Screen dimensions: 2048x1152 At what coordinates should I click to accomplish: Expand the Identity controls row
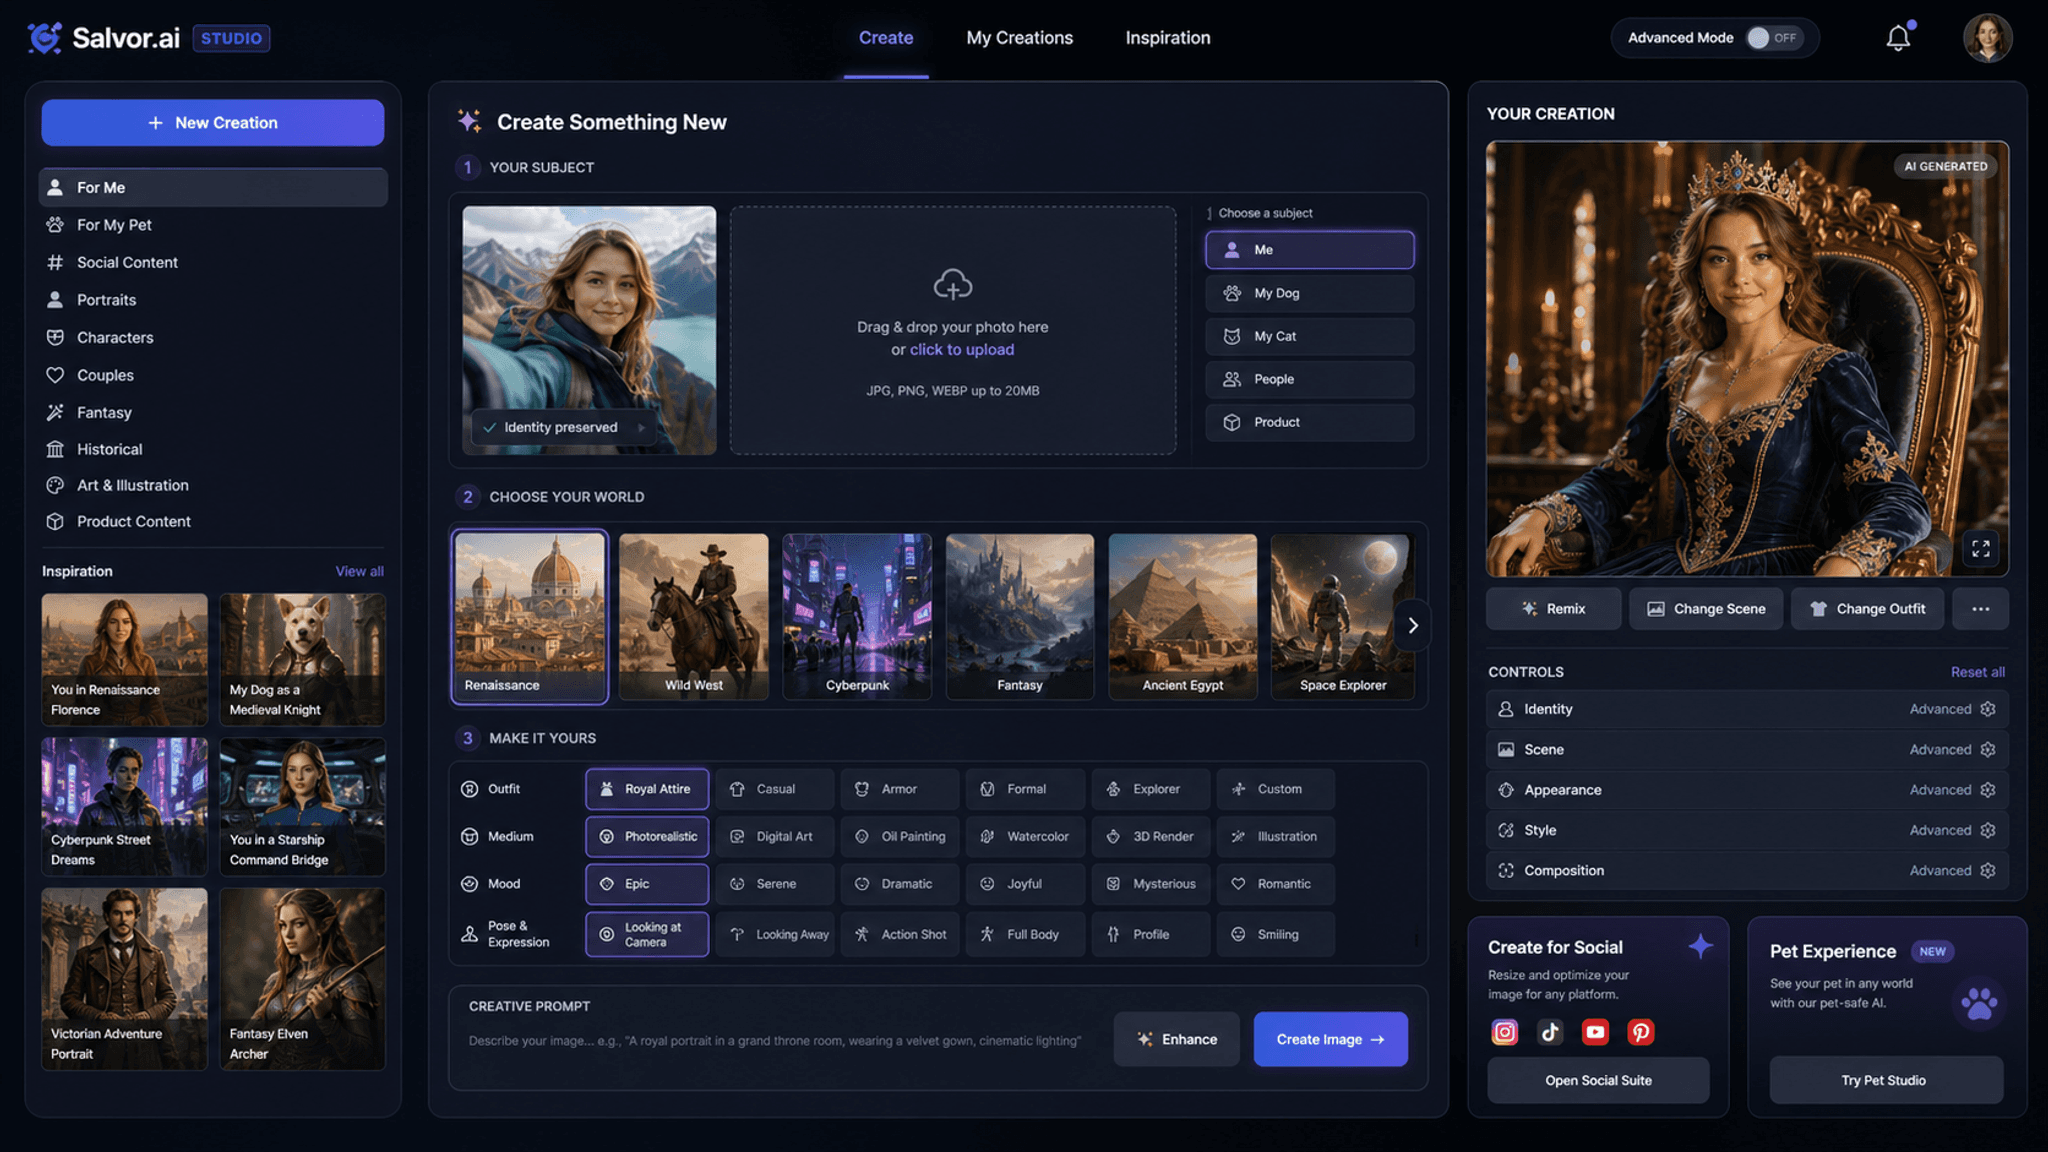click(1747, 709)
